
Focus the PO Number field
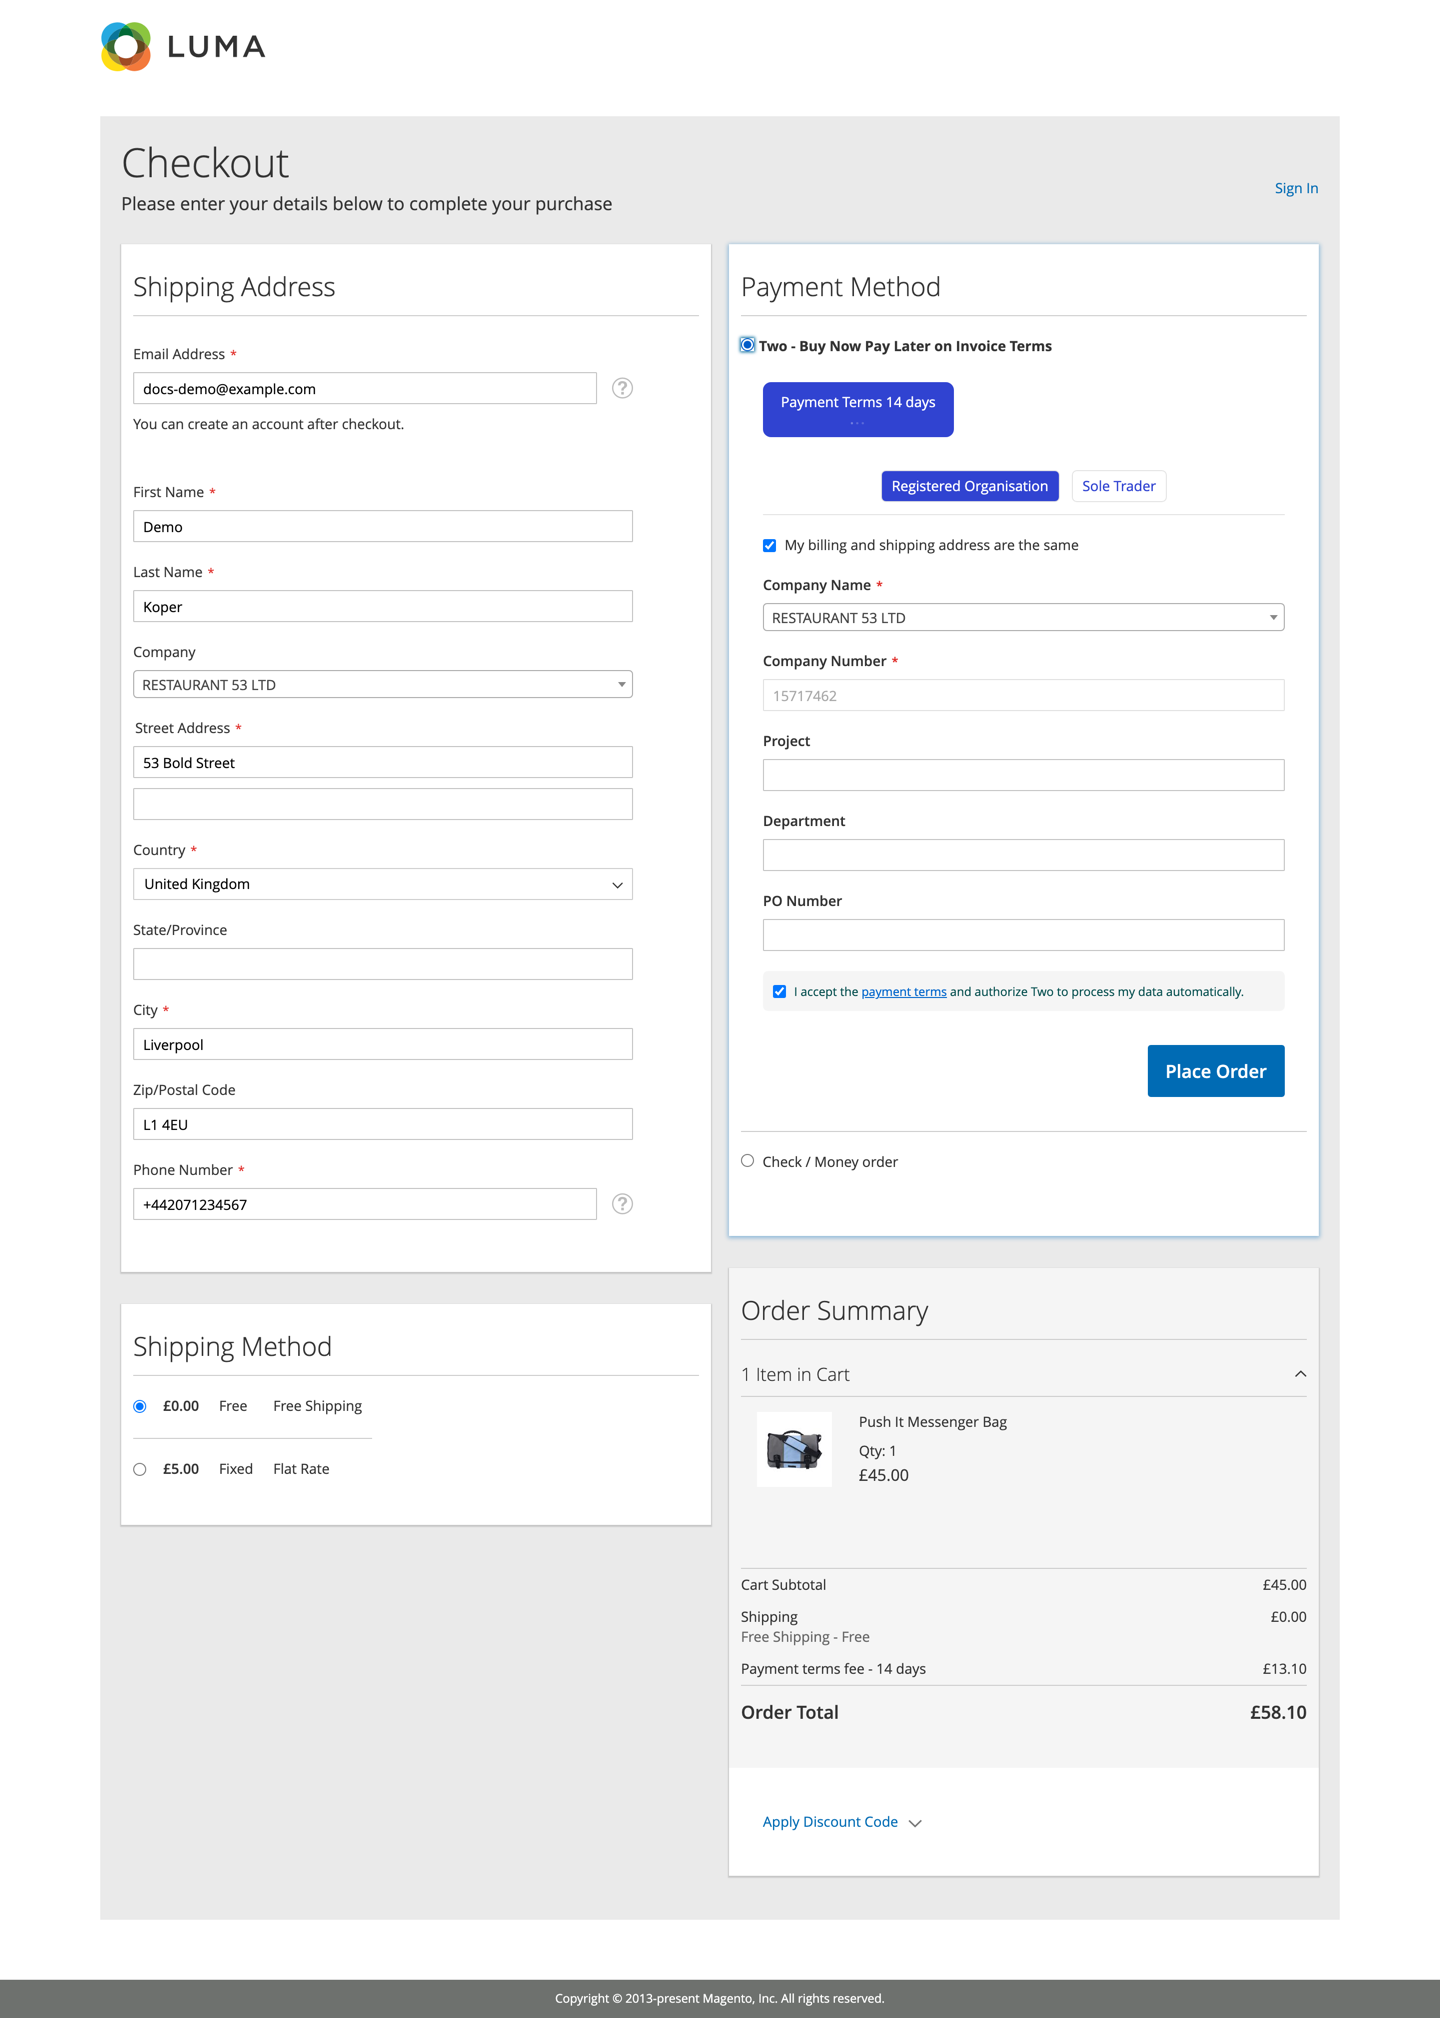pyautogui.click(x=1023, y=935)
